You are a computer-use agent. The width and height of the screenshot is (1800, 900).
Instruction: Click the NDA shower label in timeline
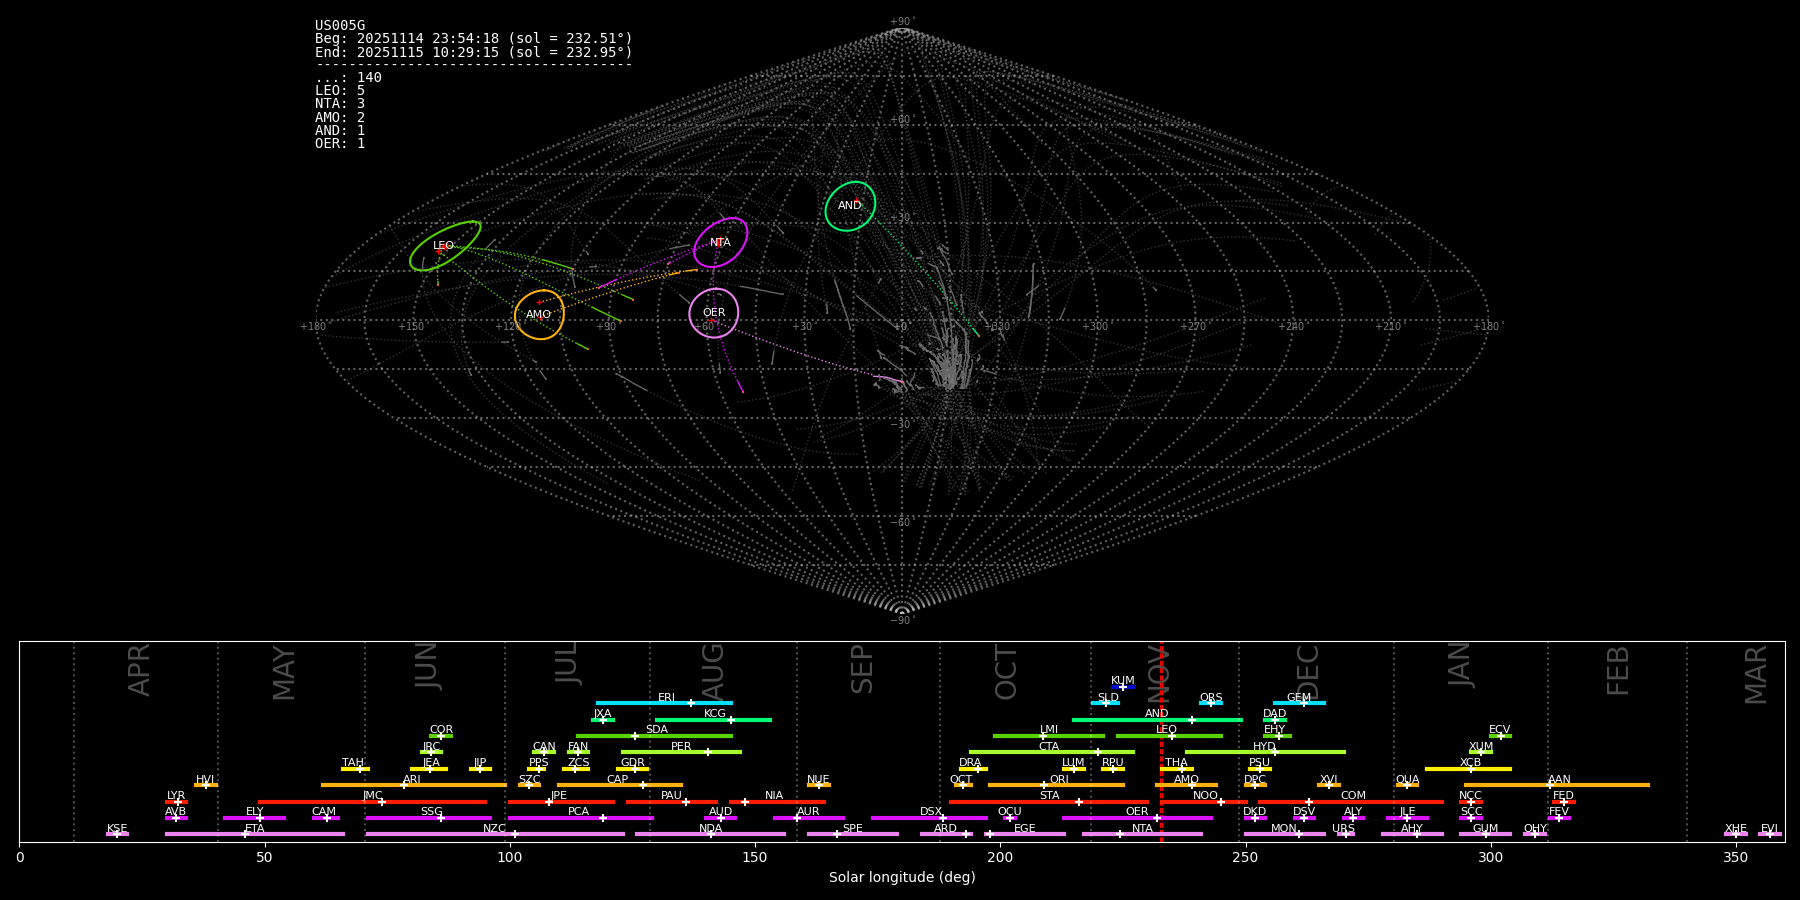click(710, 829)
